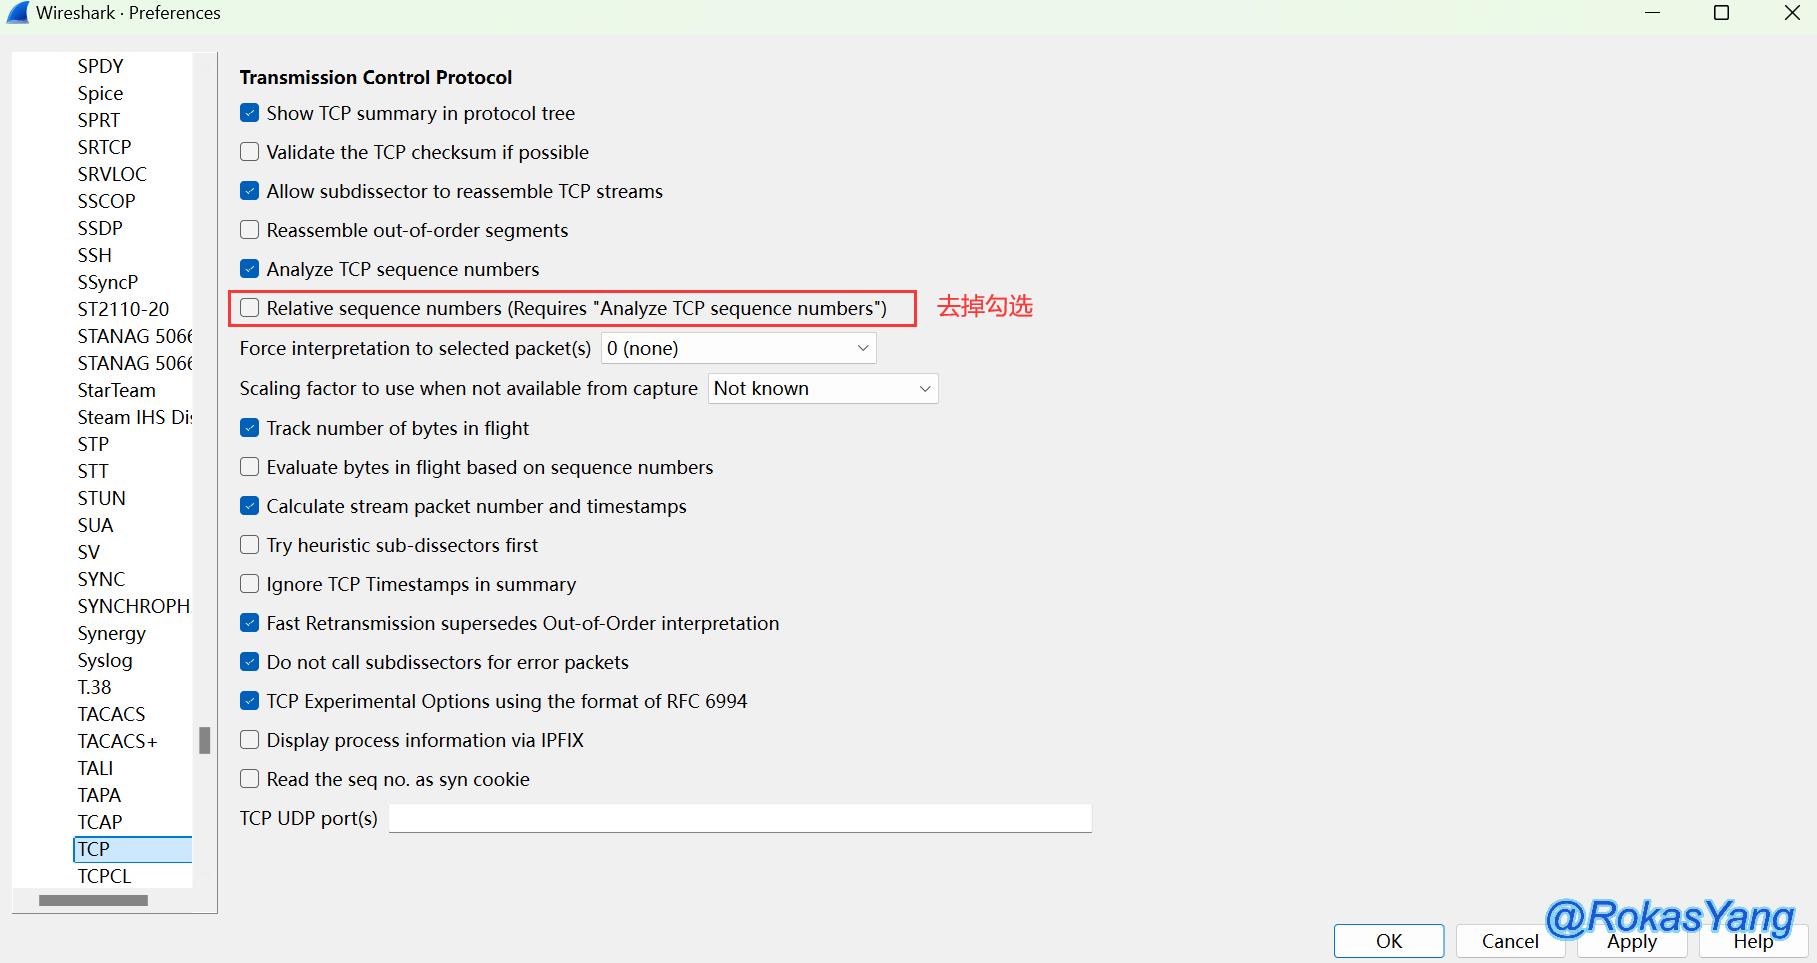Viewport: 1817px width, 963px height.
Task: Disable Track number of bytes in flight
Action: click(x=250, y=428)
